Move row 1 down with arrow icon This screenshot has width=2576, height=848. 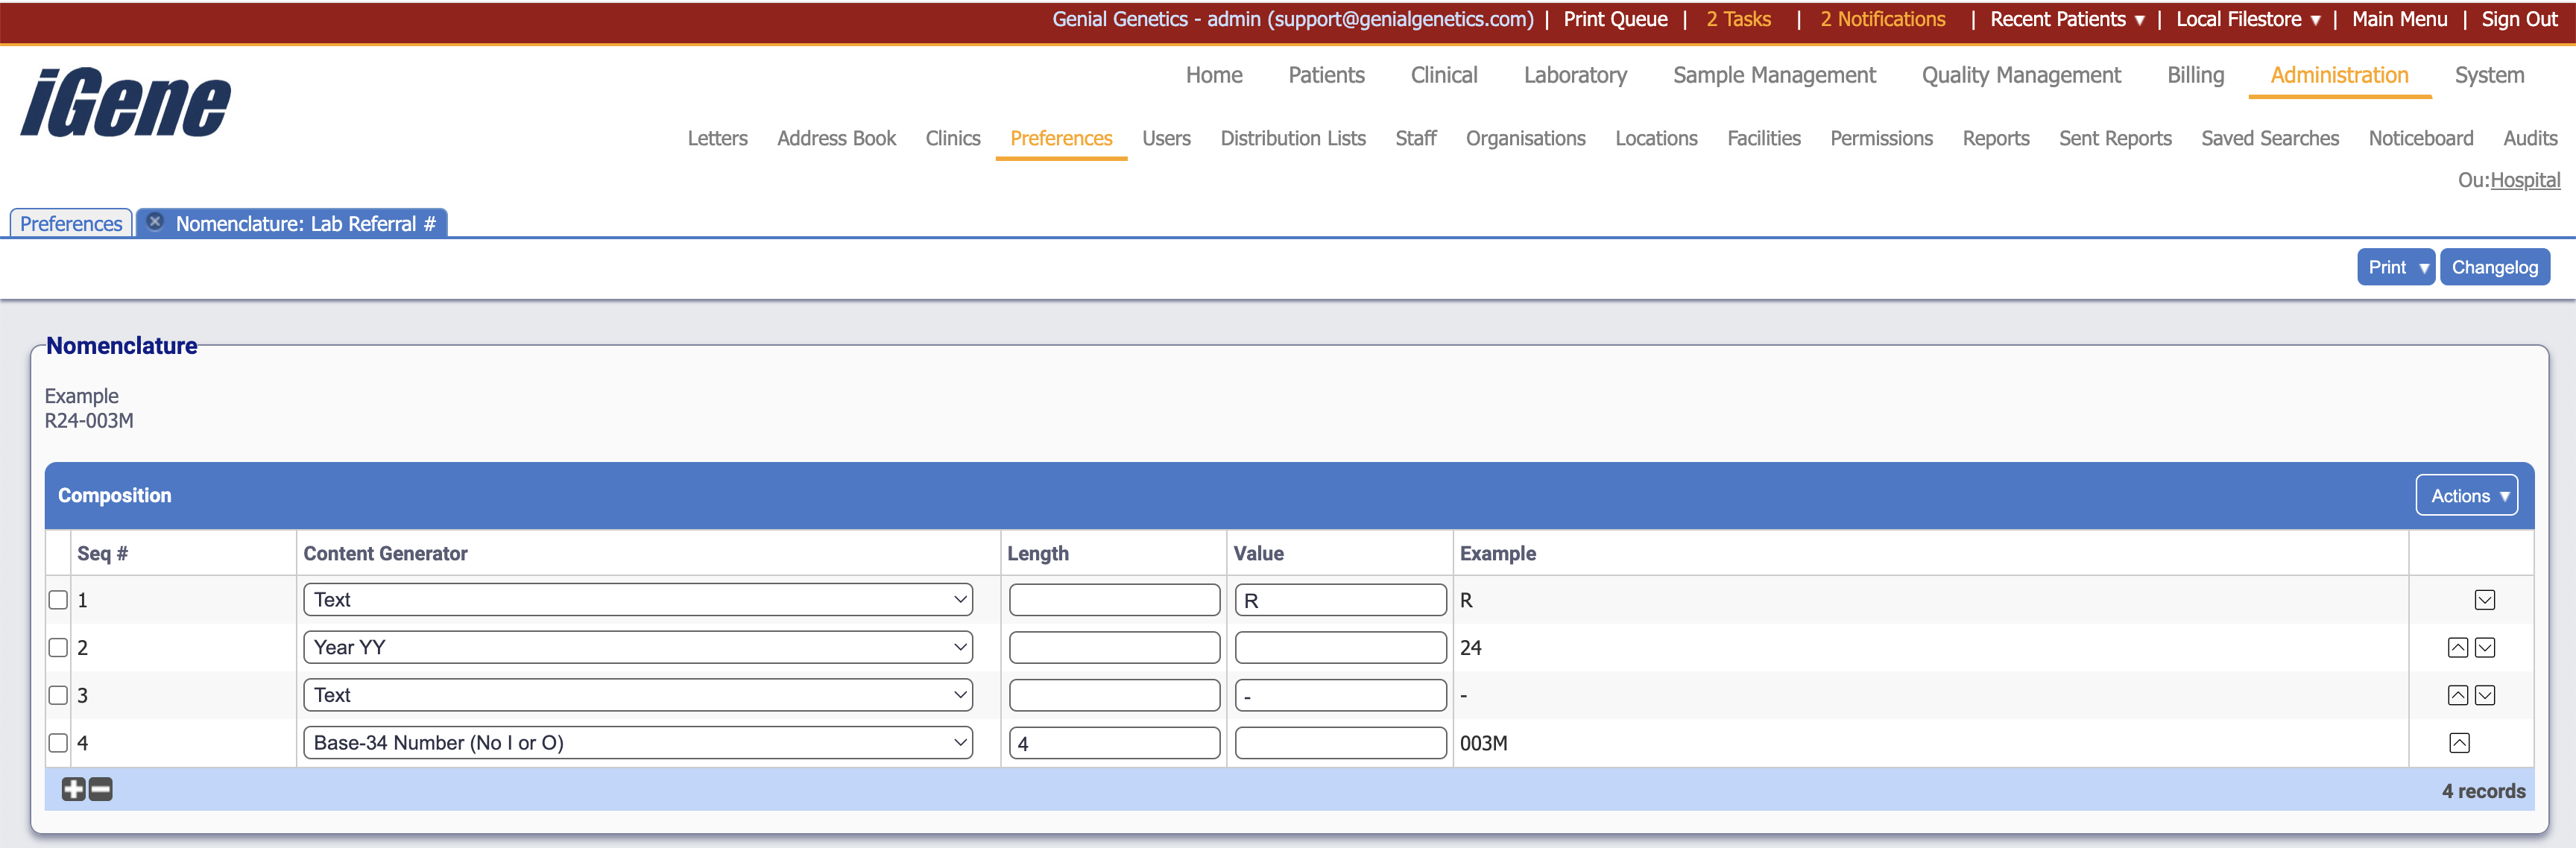coord(2484,600)
